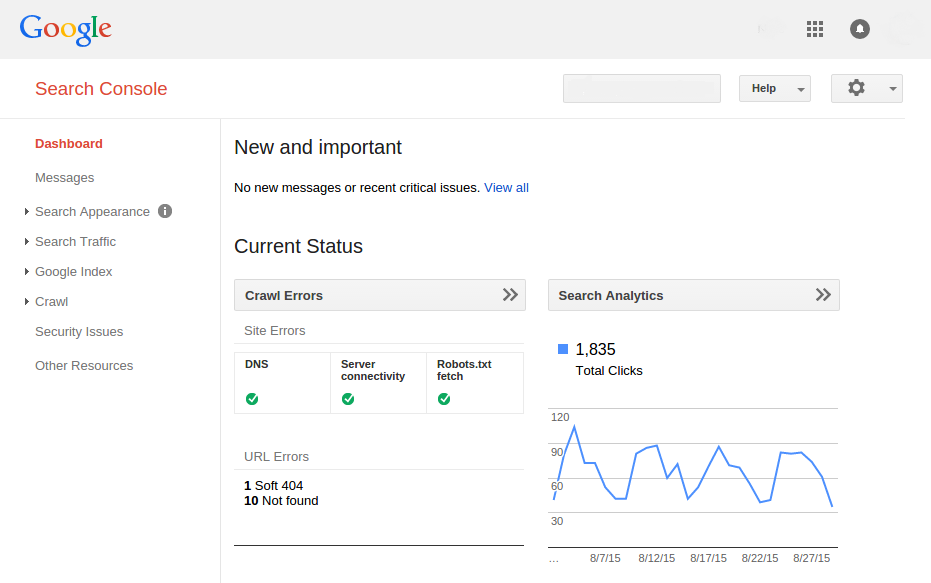
Task: Click the Google logo
Action: pos(66,29)
